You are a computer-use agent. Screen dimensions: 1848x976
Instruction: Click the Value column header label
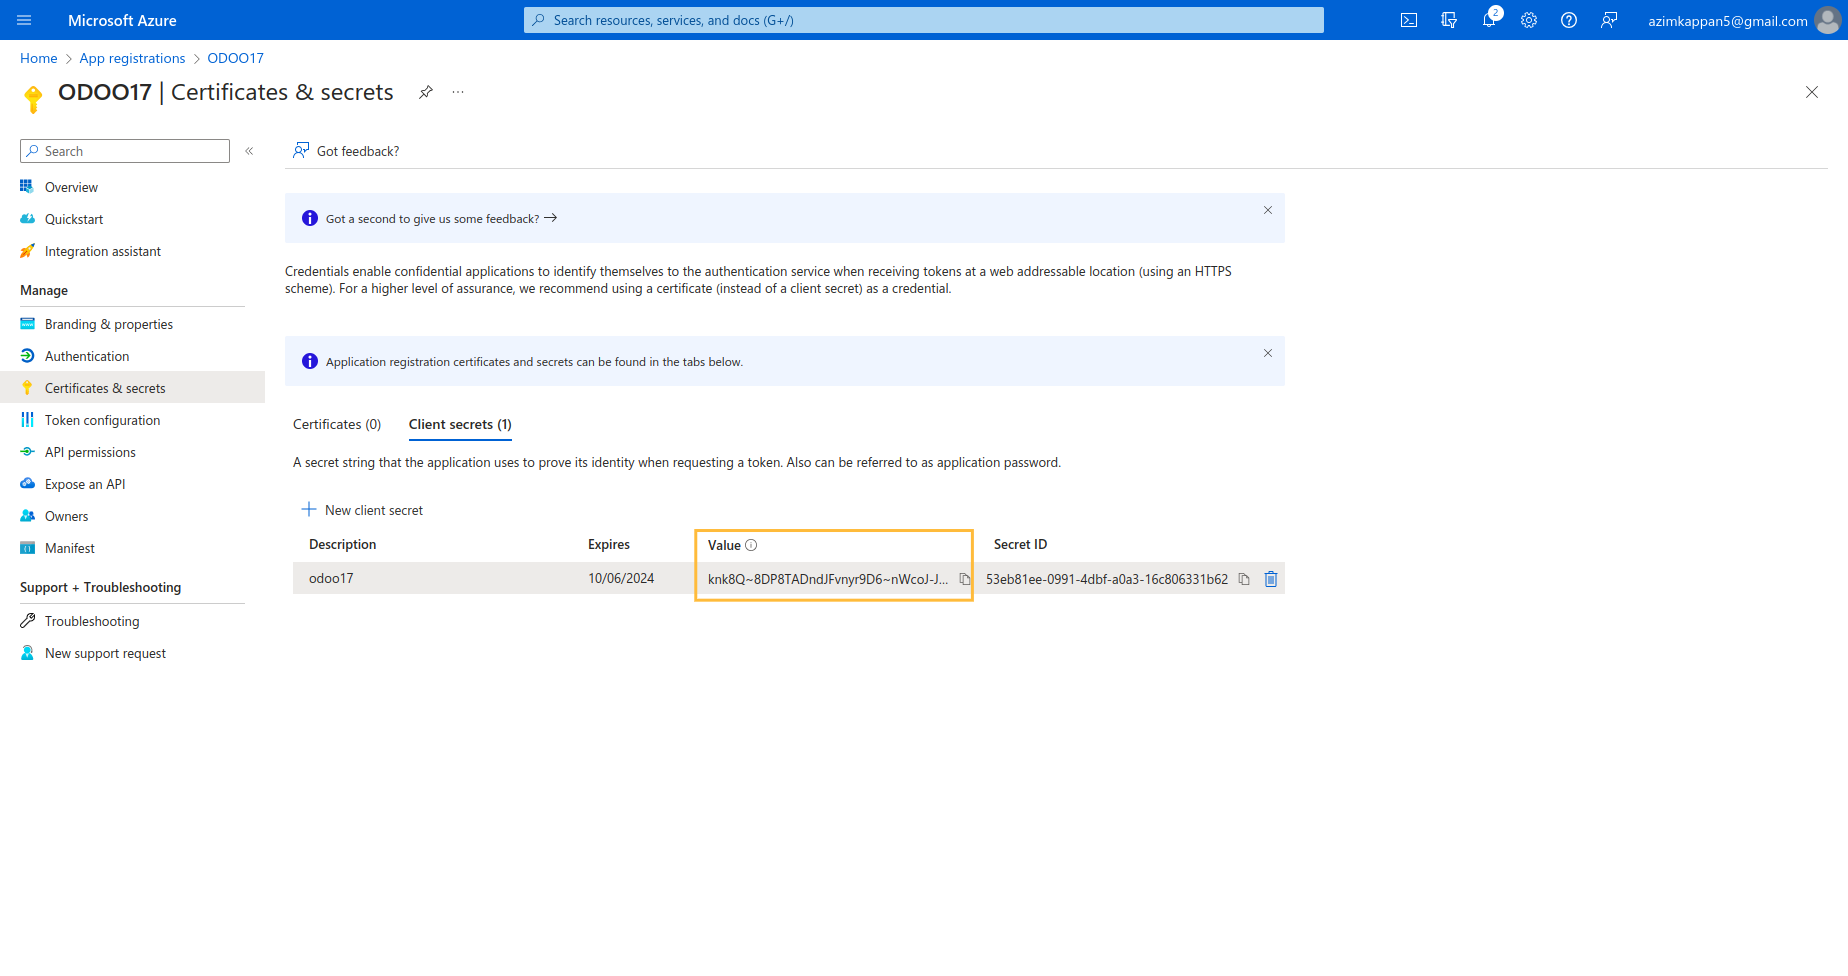[x=724, y=545]
